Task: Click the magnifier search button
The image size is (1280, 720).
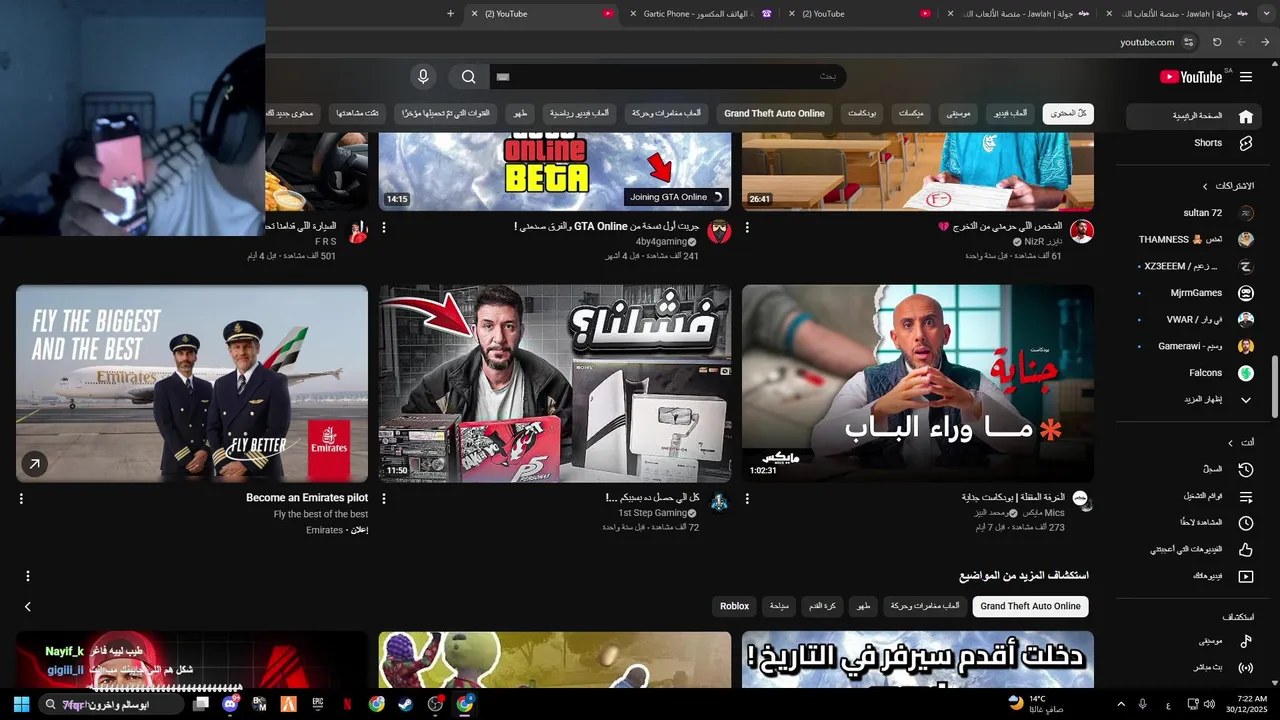Action: (468, 77)
